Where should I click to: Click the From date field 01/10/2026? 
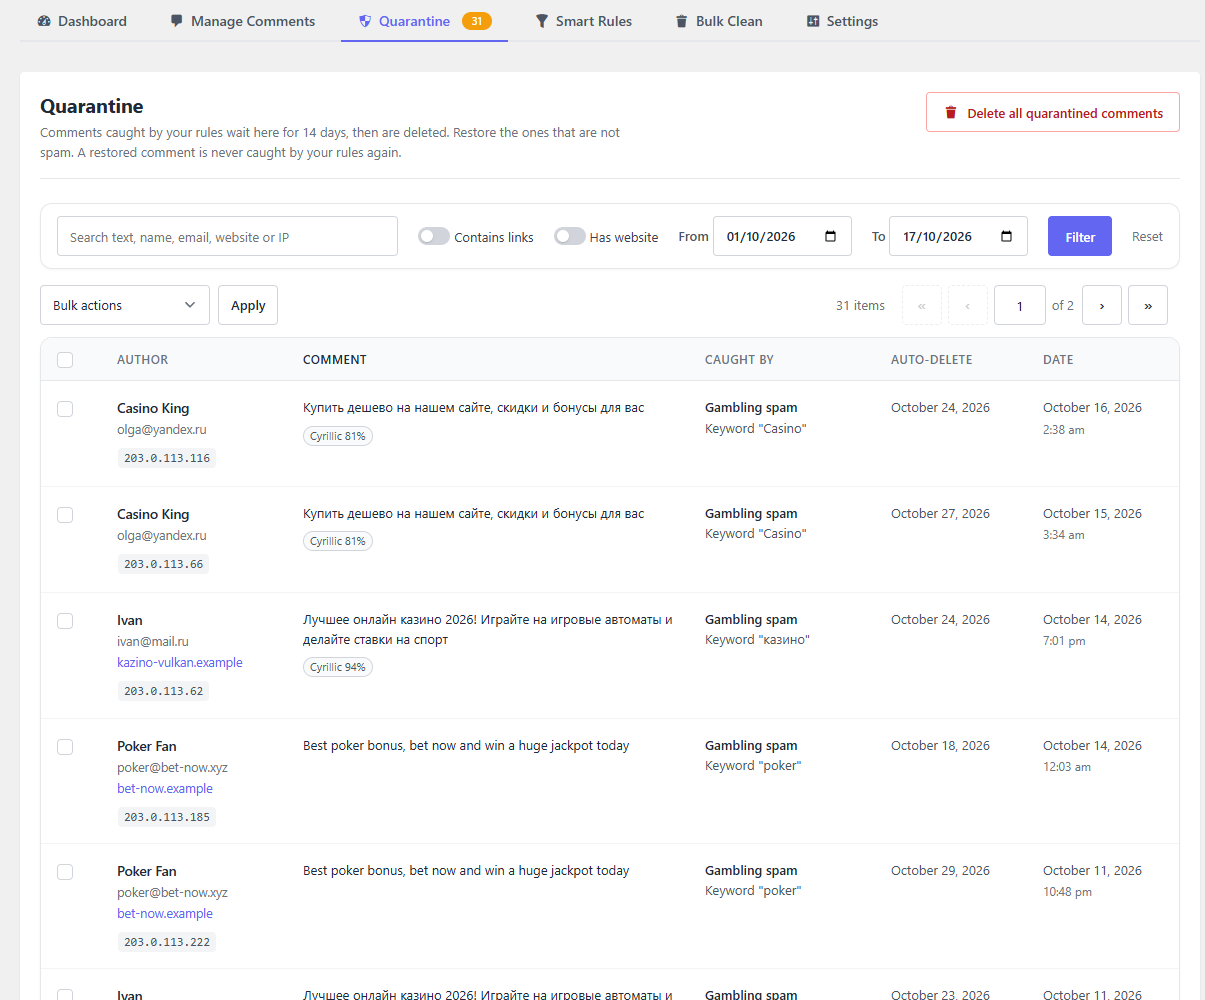tap(782, 236)
